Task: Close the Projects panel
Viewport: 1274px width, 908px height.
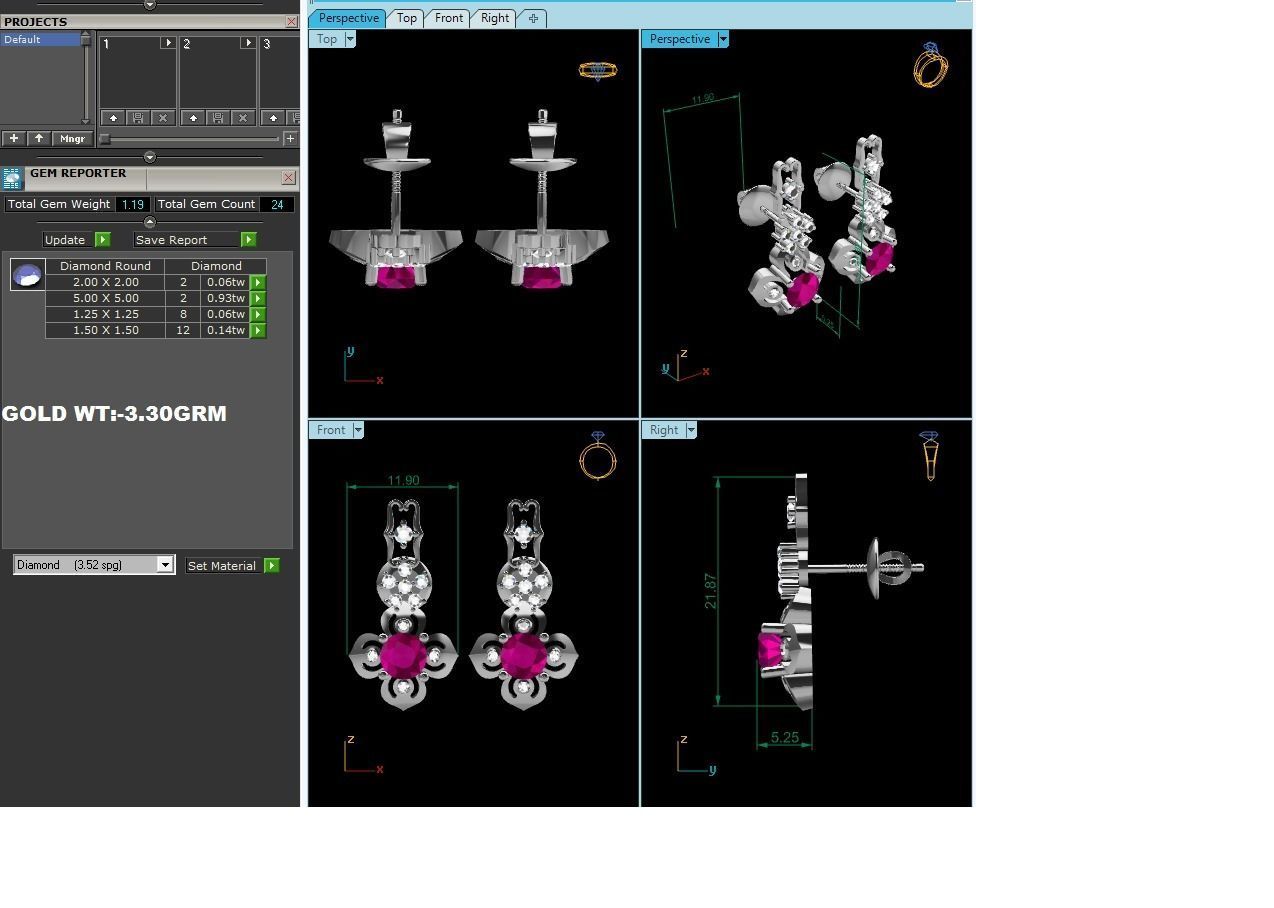Action: point(291,21)
